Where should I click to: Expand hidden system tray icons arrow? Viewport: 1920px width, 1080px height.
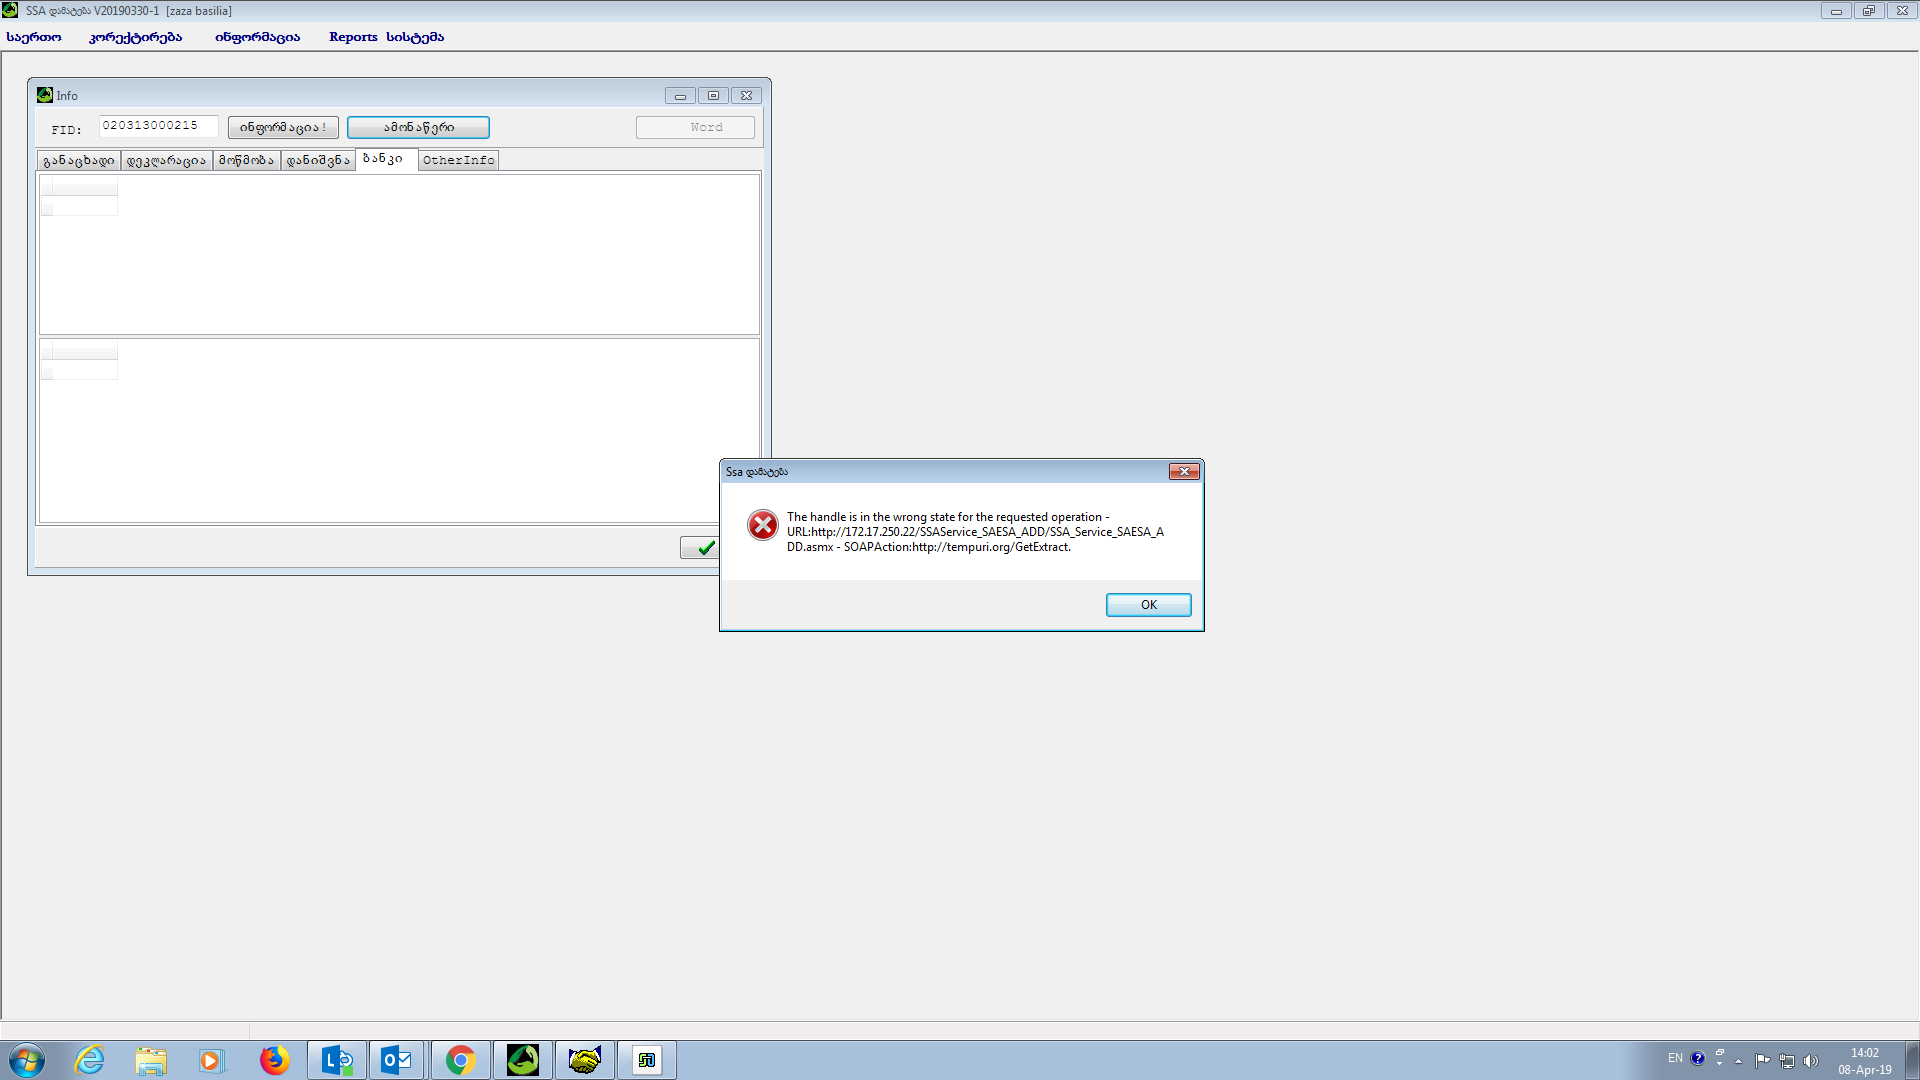[1739, 1061]
